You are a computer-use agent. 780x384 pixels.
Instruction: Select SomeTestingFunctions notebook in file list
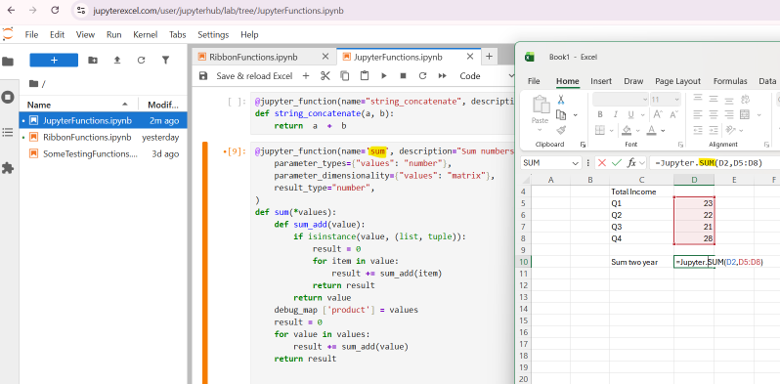coord(103,154)
